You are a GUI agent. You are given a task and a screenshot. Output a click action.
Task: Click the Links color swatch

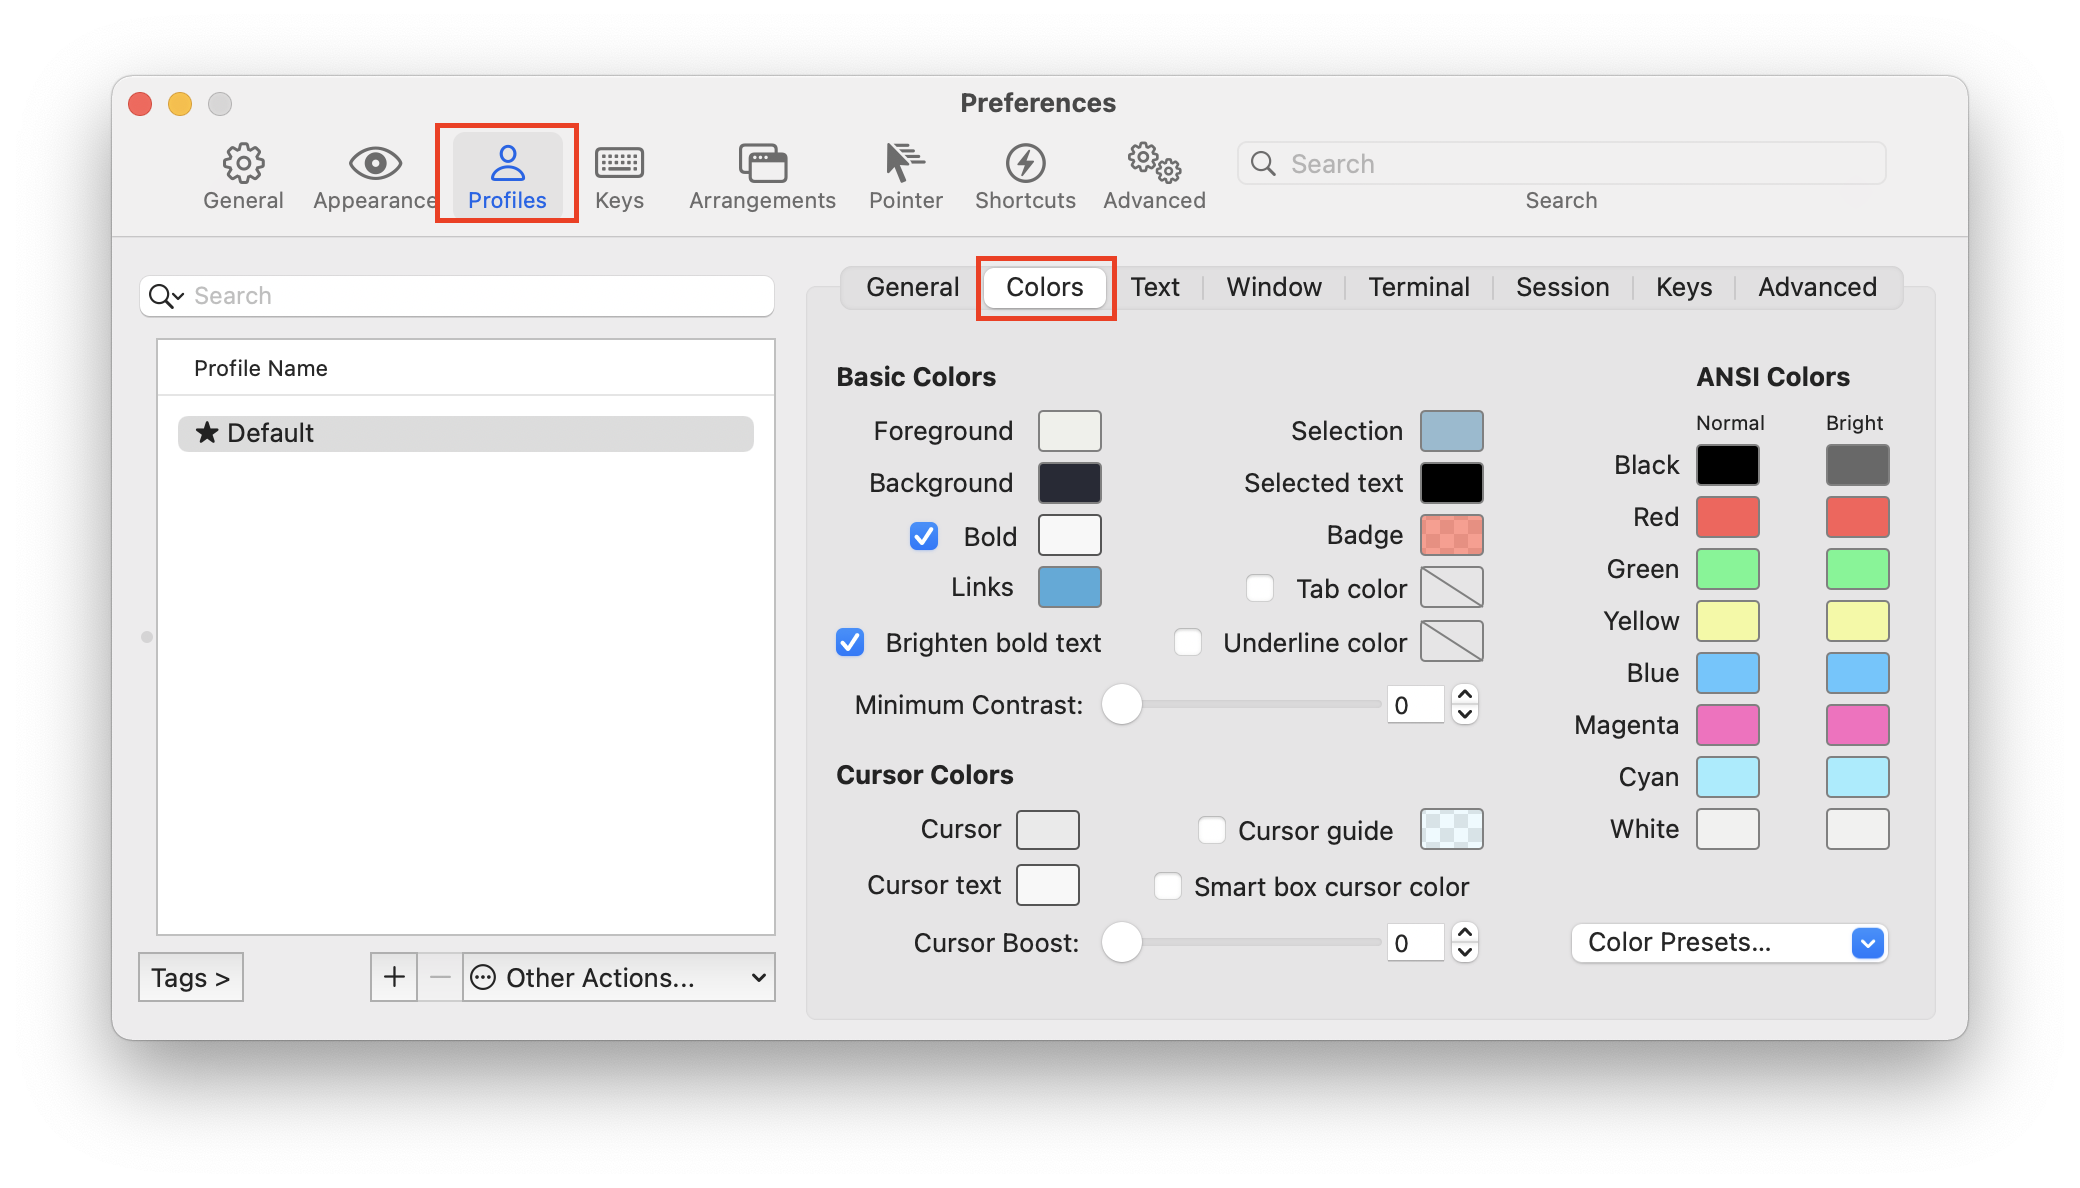click(x=1069, y=587)
